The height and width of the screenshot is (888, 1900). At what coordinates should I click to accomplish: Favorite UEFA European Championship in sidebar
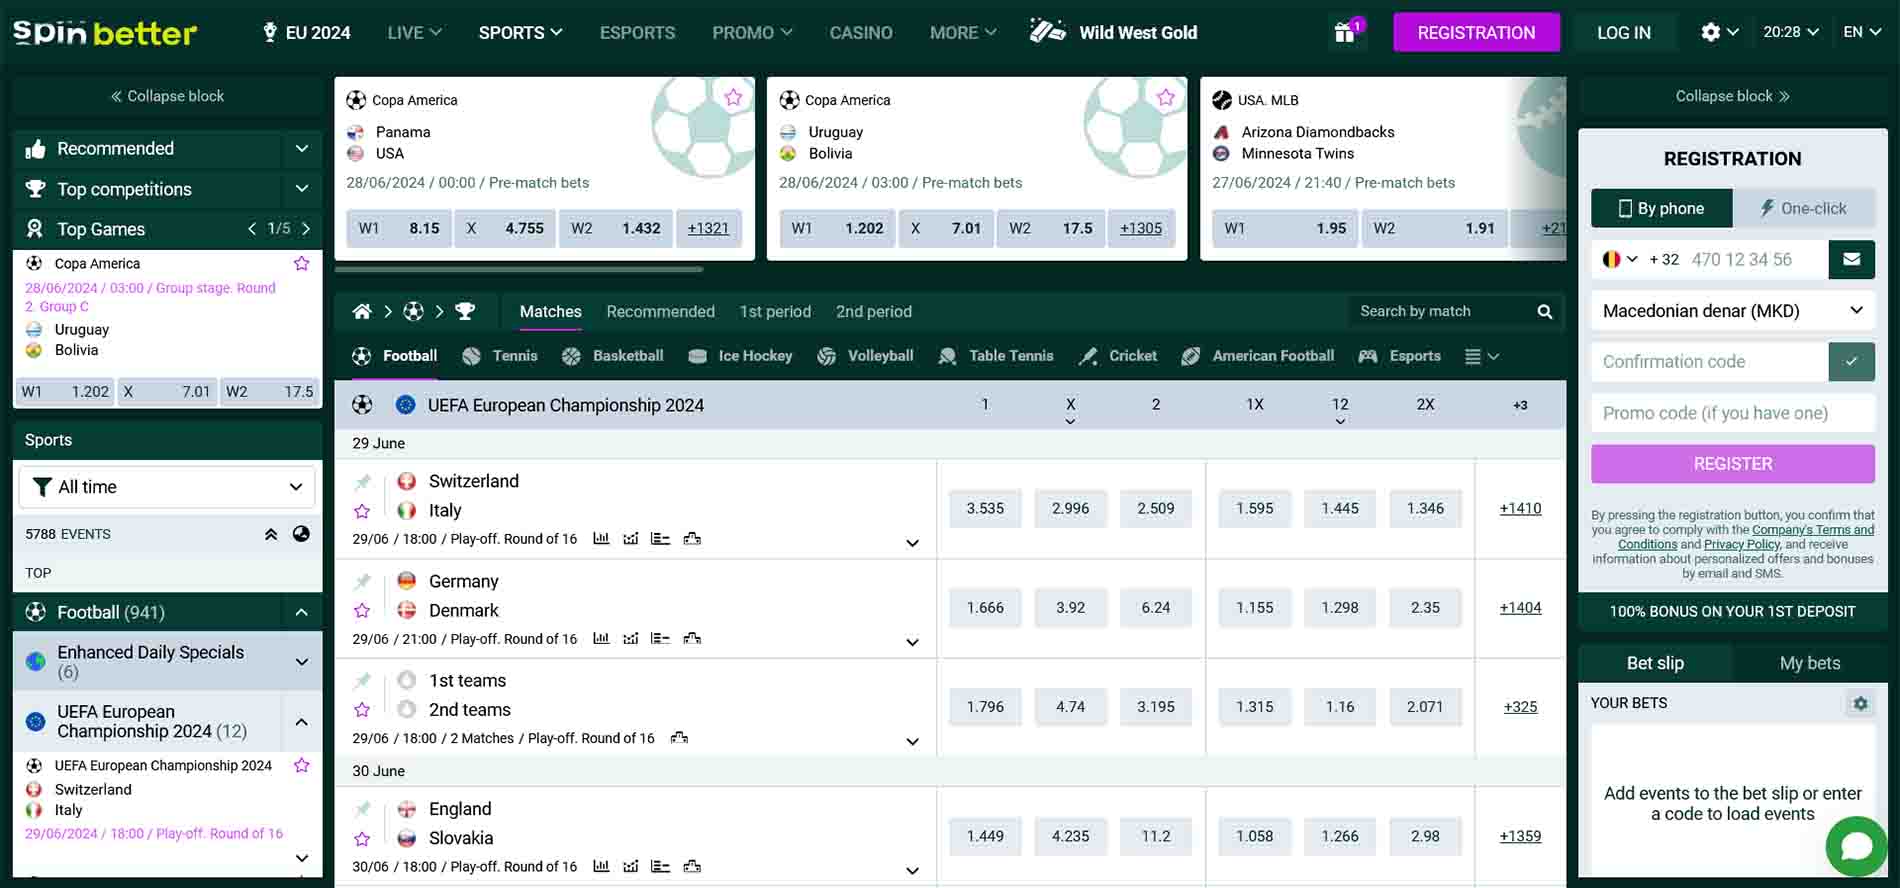click(x=301, y=765)
